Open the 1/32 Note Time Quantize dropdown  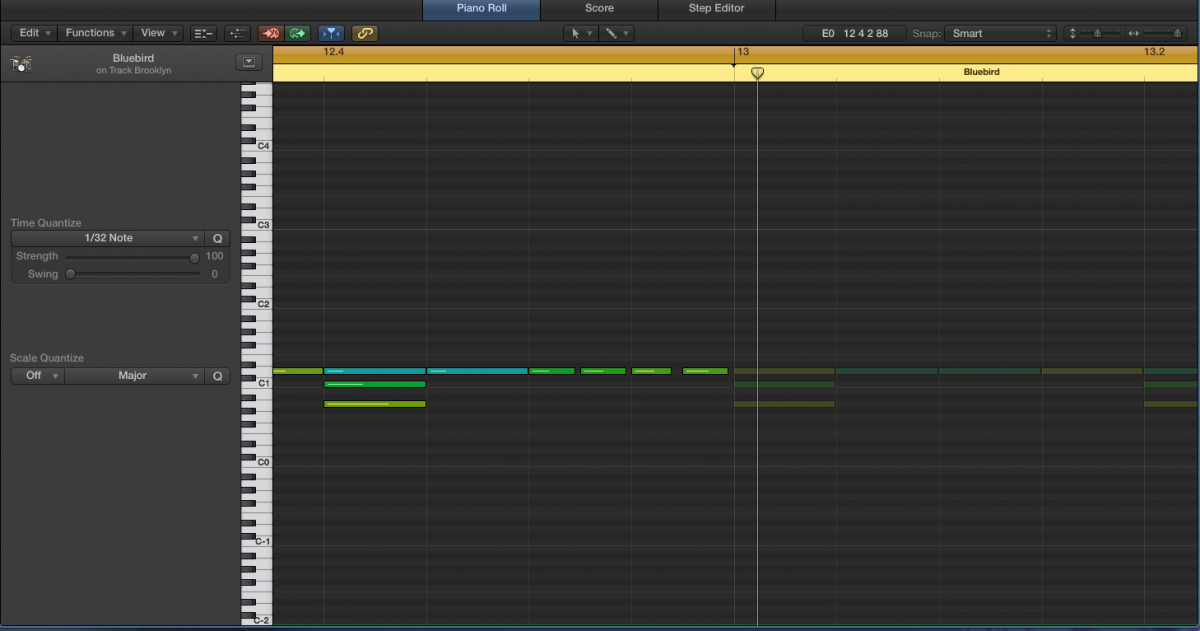tap(108, 238)
